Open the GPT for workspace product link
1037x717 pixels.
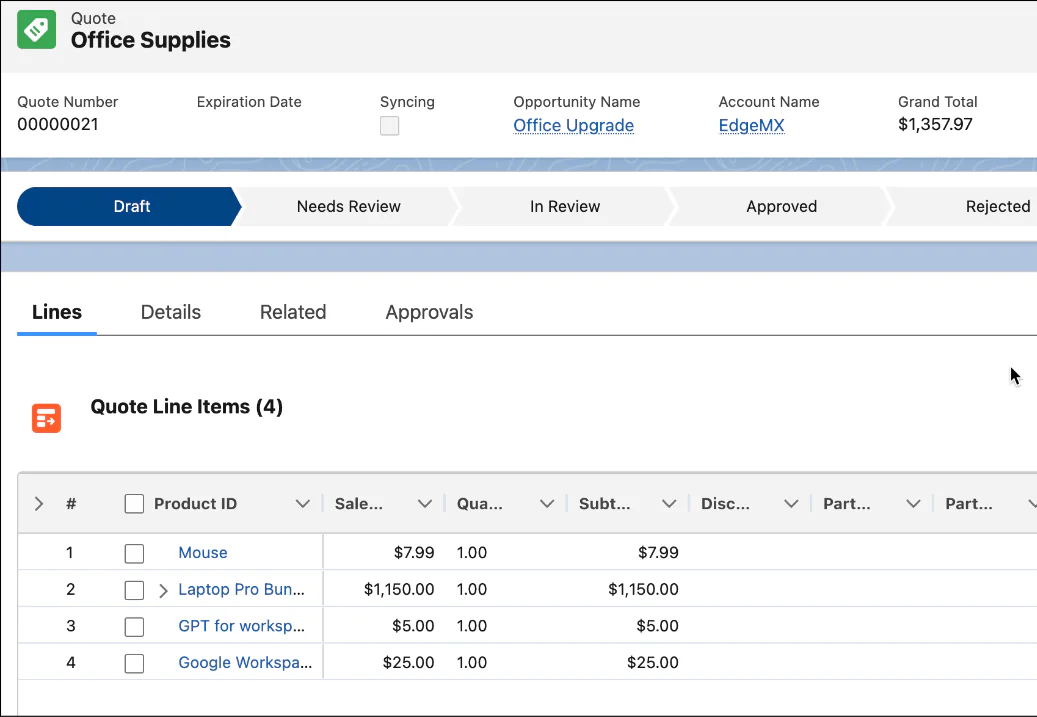click(241, 626)
